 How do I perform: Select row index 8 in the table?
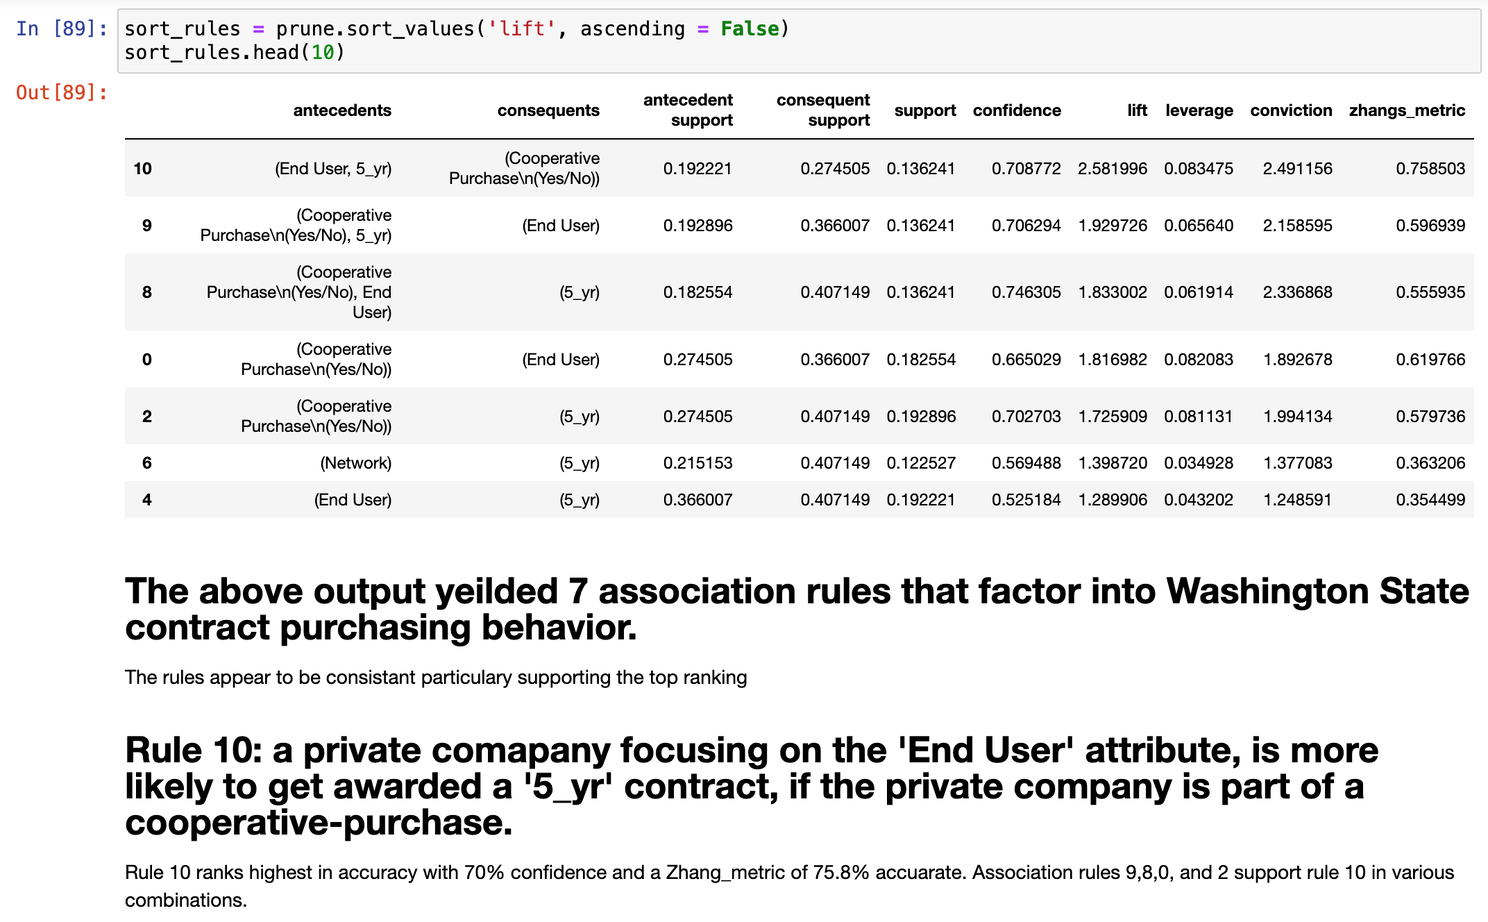pos(147,293)
